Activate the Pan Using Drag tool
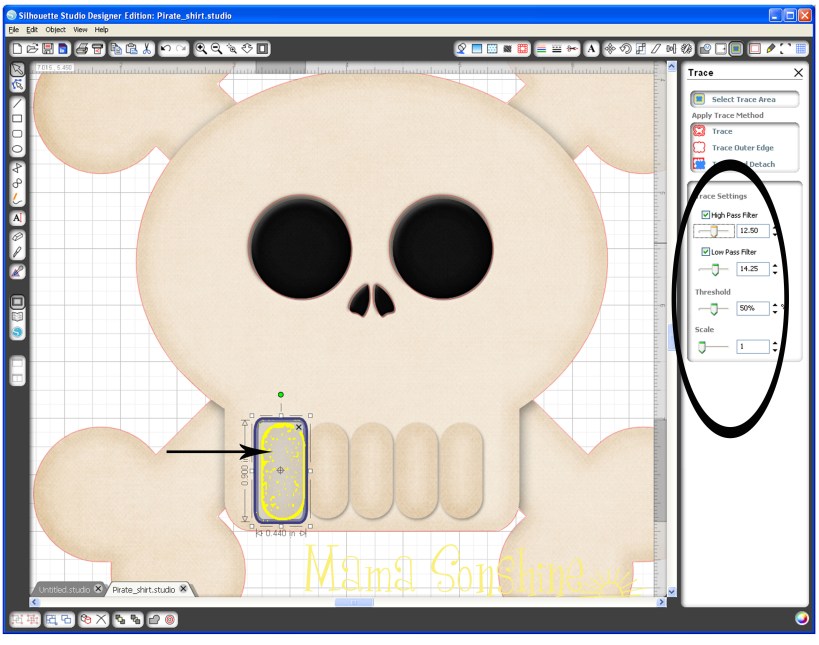This screenshot has height=645, width=819. point(247,47)
